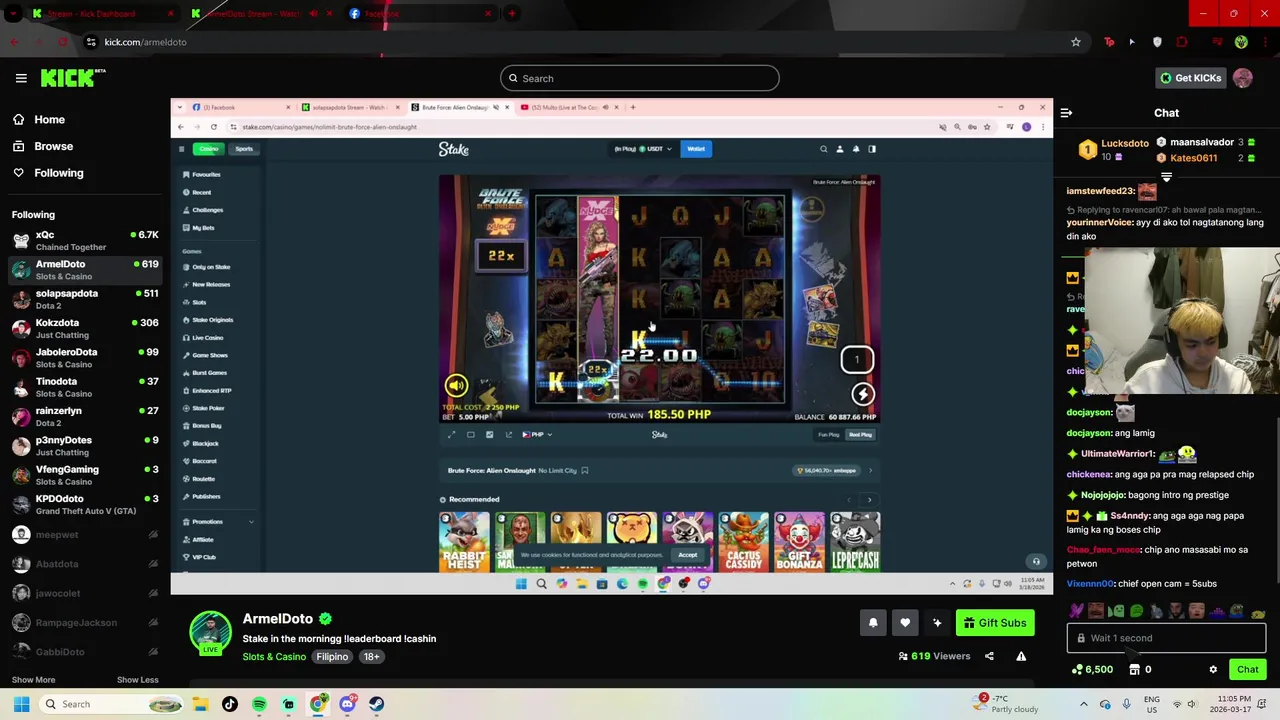This screenshot has width=1280, height=720.
Task: Open the chat shop icon
Action: [x=1134, y=670]
